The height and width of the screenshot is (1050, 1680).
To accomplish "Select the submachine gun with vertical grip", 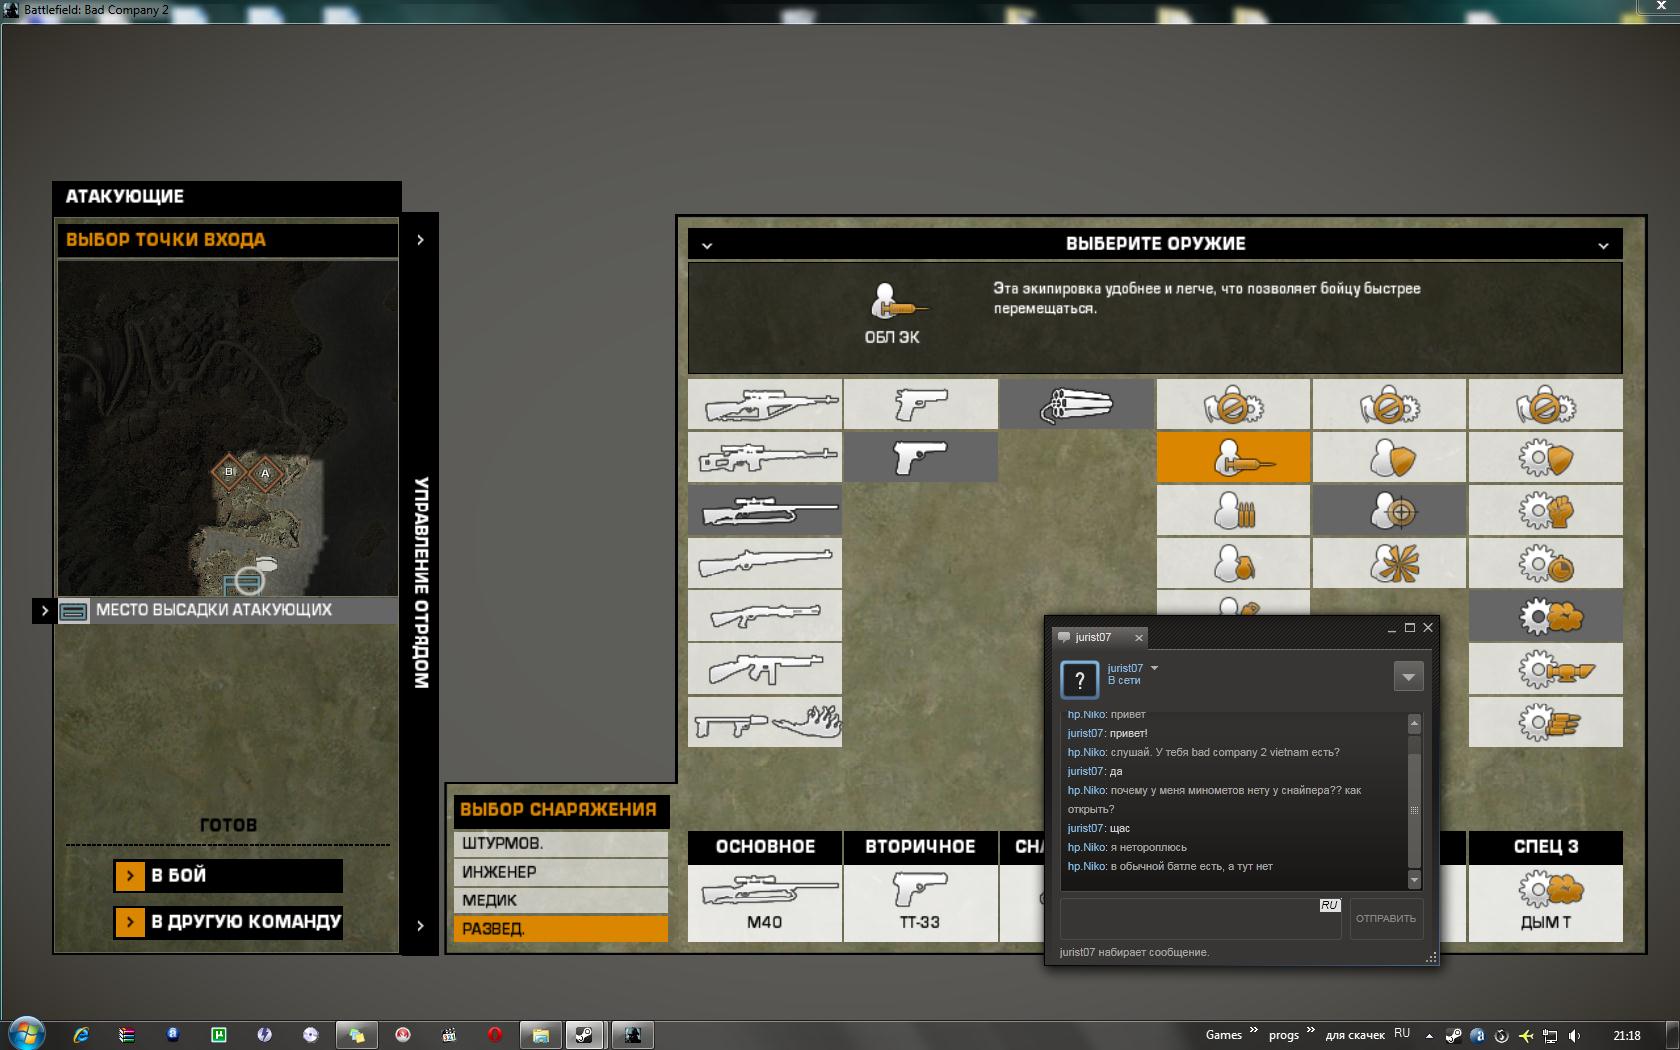I will coord(765,669).
